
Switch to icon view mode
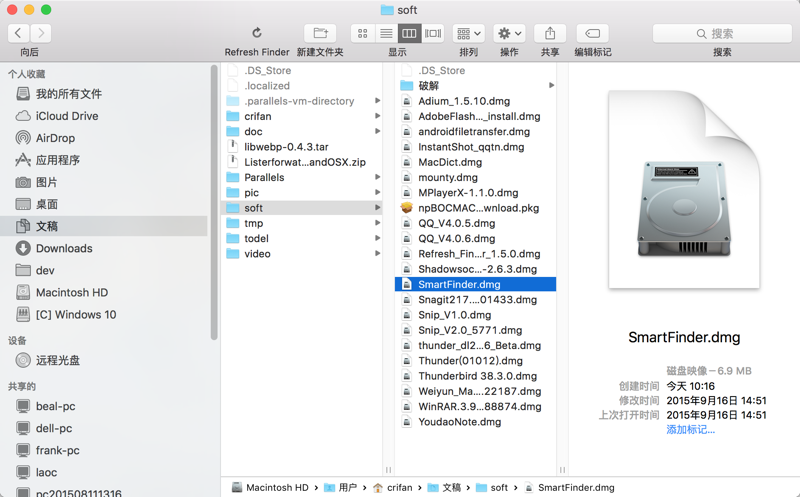(x=363, y=33)
